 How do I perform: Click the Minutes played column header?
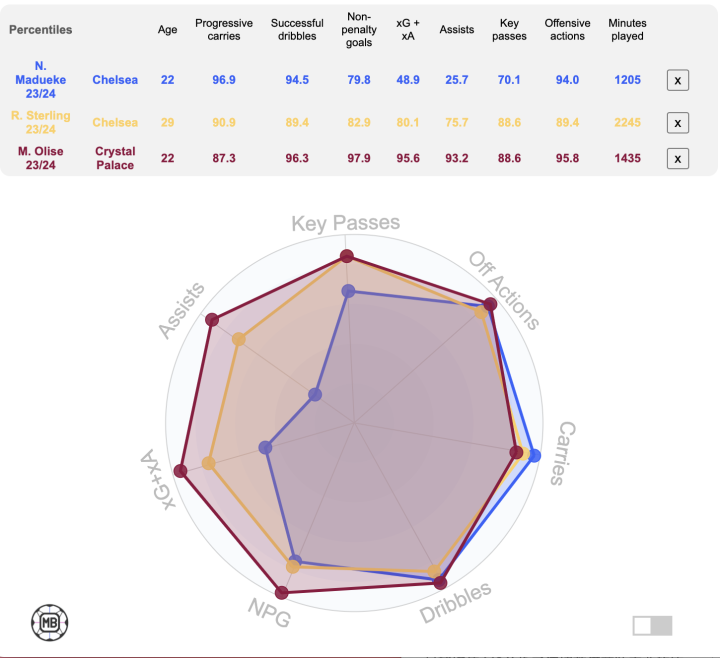(x=627, y=29)
